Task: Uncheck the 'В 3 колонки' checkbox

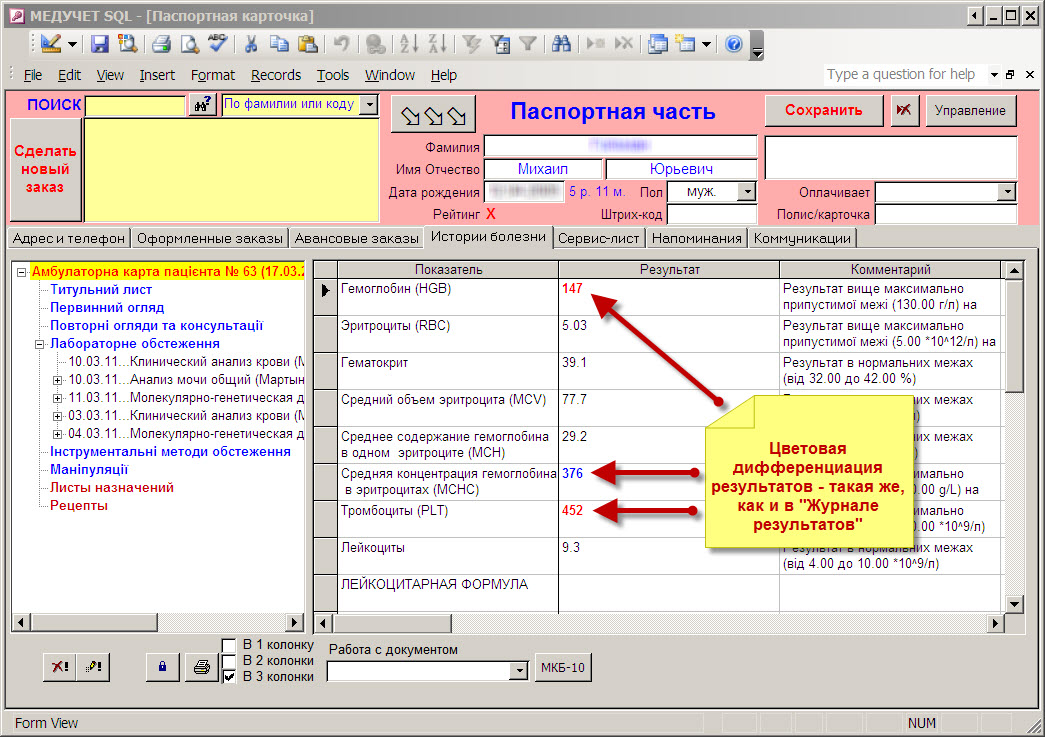Action: [229, 677]
